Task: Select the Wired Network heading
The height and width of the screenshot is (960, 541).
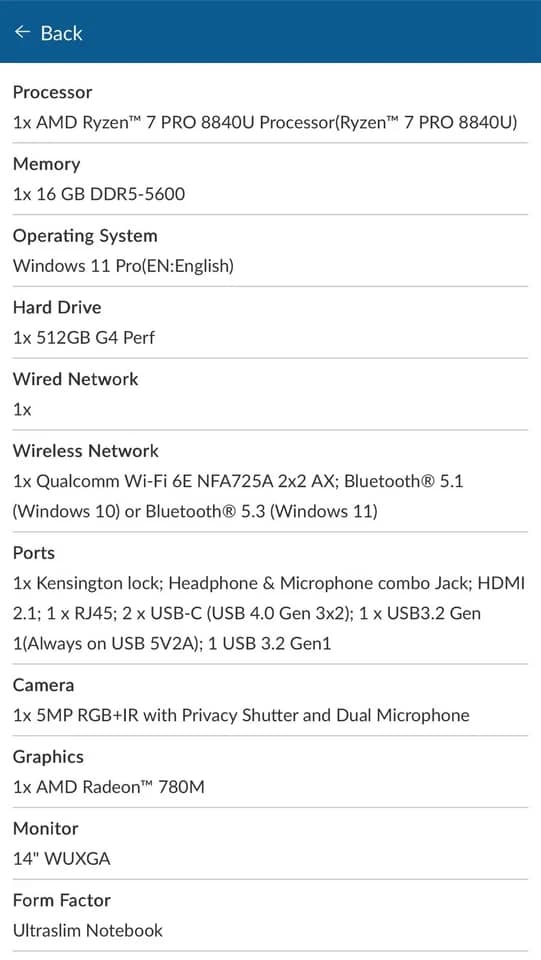Action: pos(76,379)
